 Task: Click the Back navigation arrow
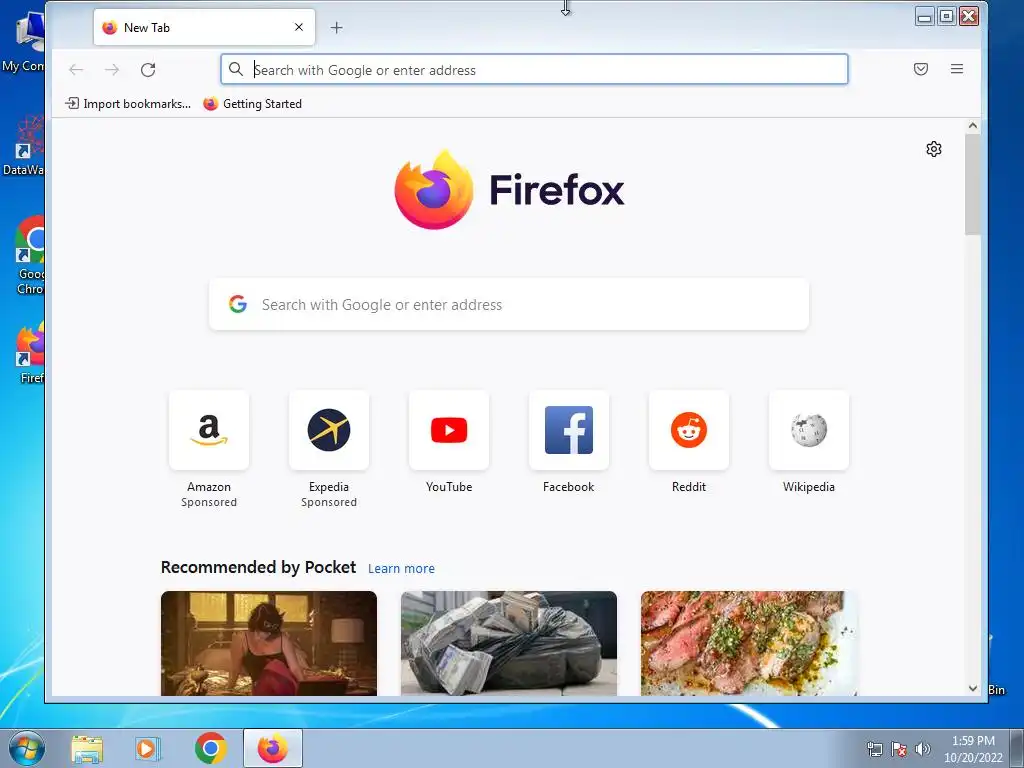click(76, 70)
